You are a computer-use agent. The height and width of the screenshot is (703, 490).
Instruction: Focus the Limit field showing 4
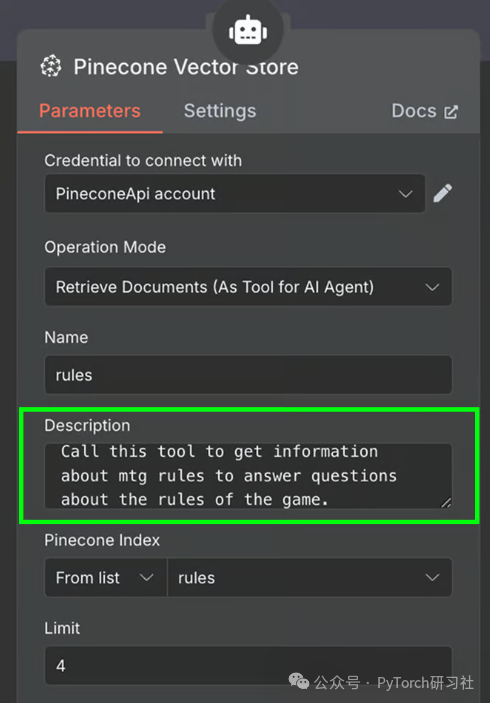click(248, 665)
